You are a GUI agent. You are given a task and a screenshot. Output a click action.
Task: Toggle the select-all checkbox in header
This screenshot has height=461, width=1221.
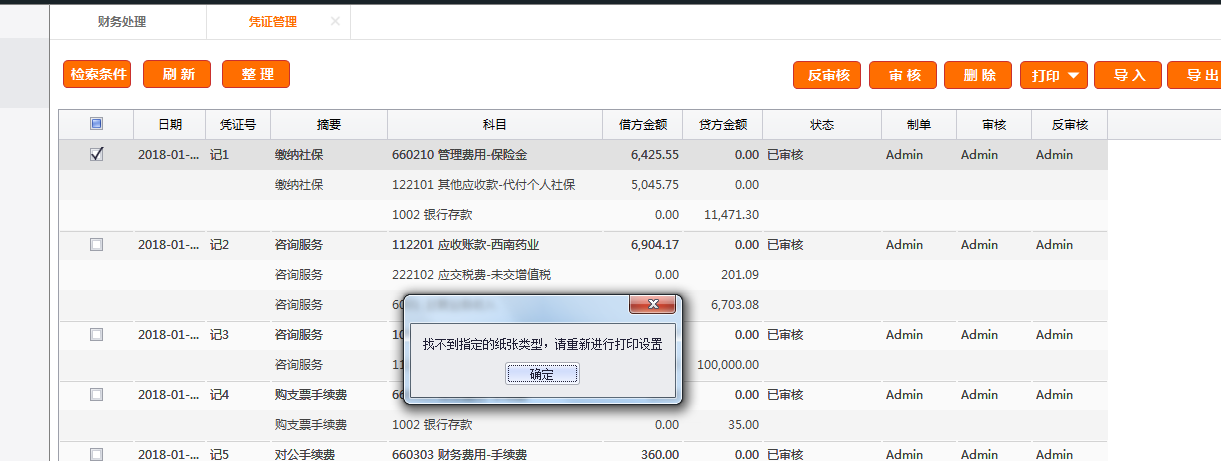pos(96,125)
